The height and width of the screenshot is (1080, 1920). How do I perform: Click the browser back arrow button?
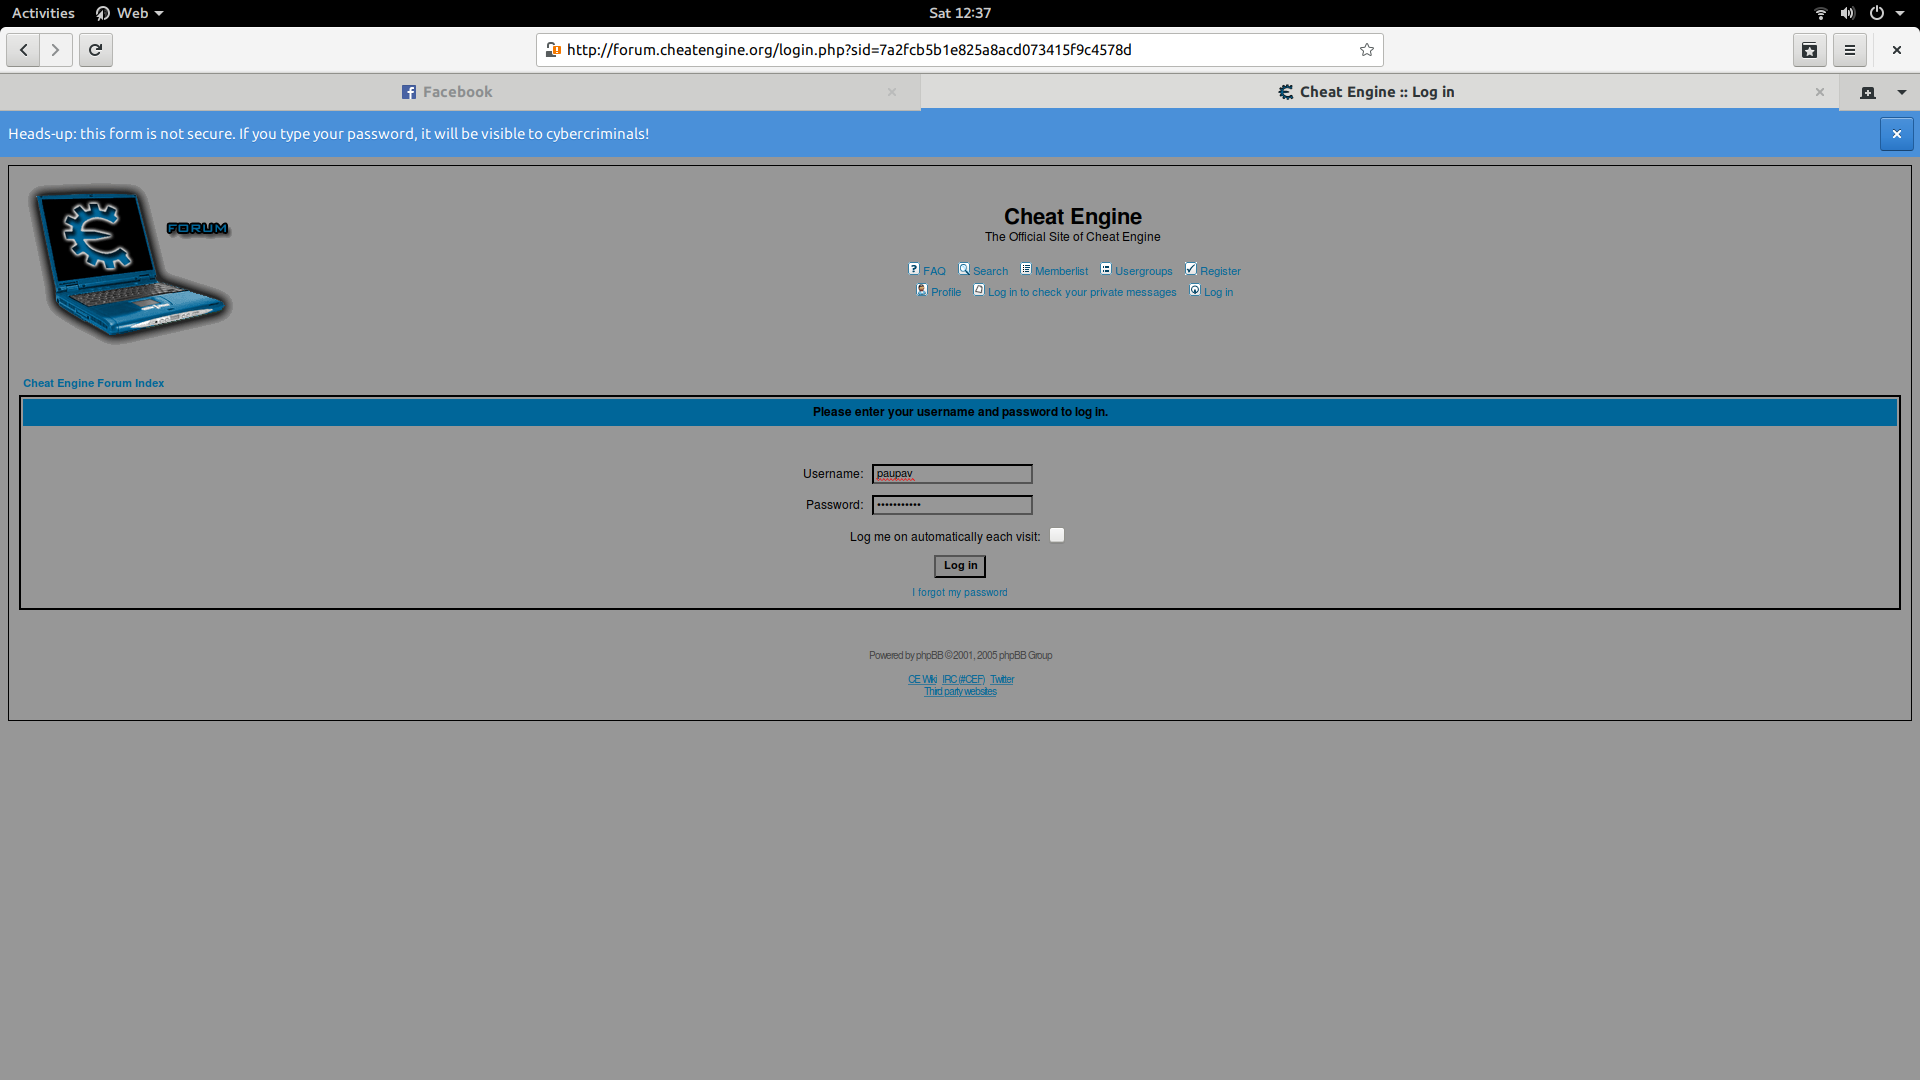(x=23, y=50)
